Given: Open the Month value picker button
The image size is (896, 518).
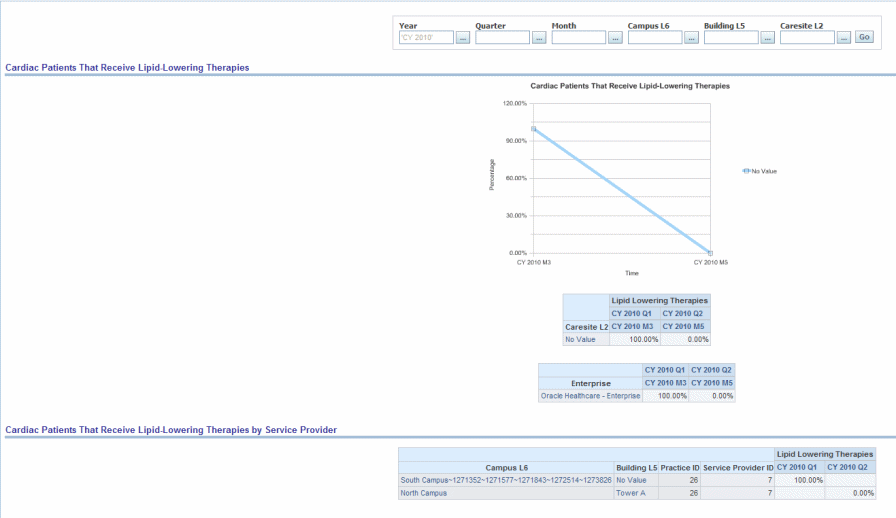Looking at the screenshot, I should tap(615, 38).
